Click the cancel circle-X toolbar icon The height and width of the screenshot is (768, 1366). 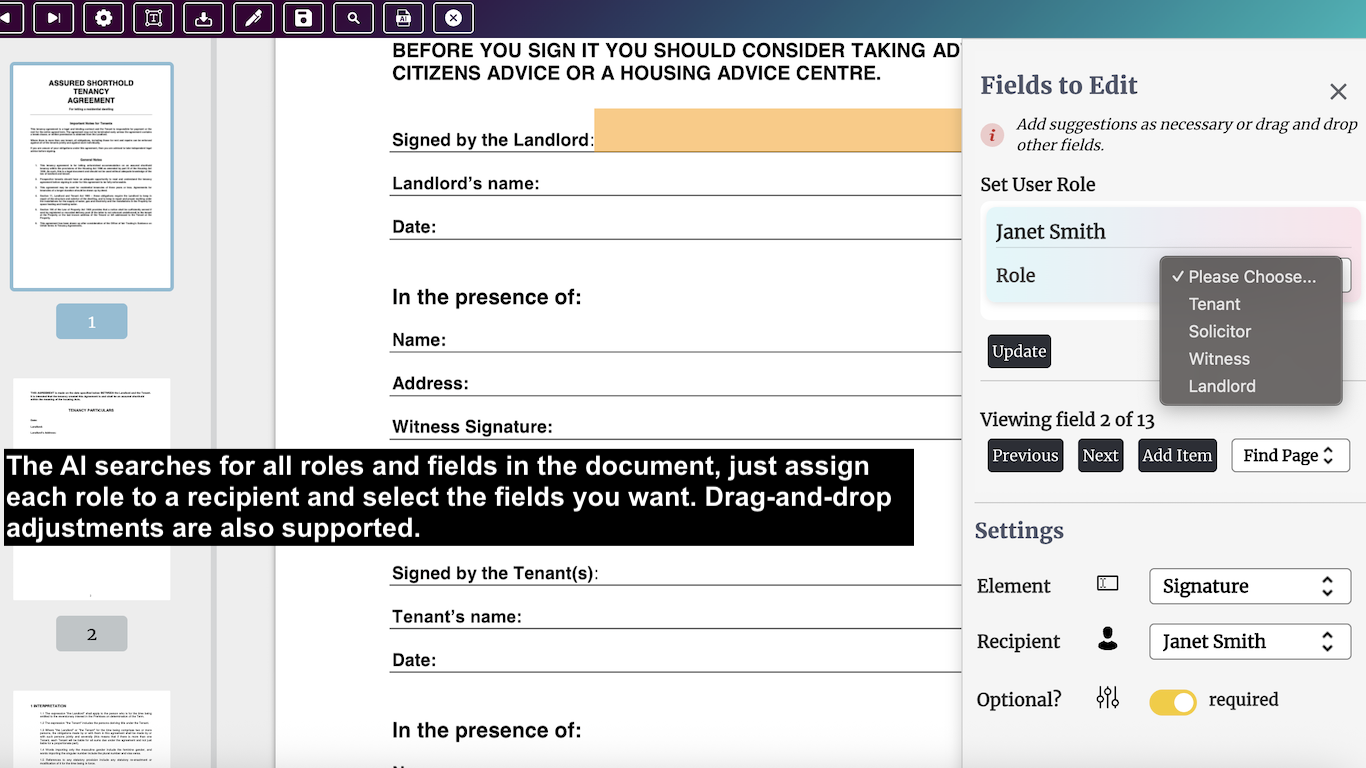coord(453,18)
